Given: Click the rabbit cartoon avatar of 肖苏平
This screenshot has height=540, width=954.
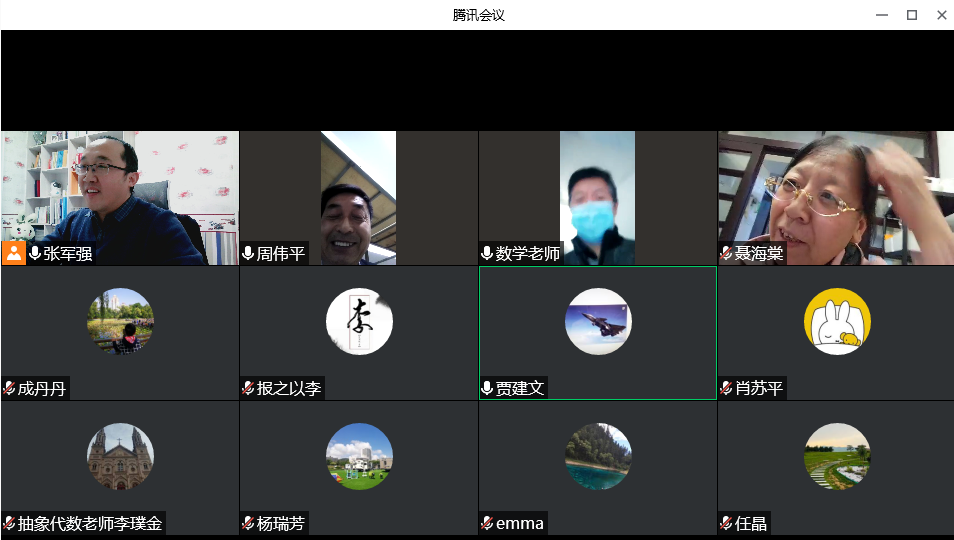Looking at the screenshot, I should click(x=837, y=321).
